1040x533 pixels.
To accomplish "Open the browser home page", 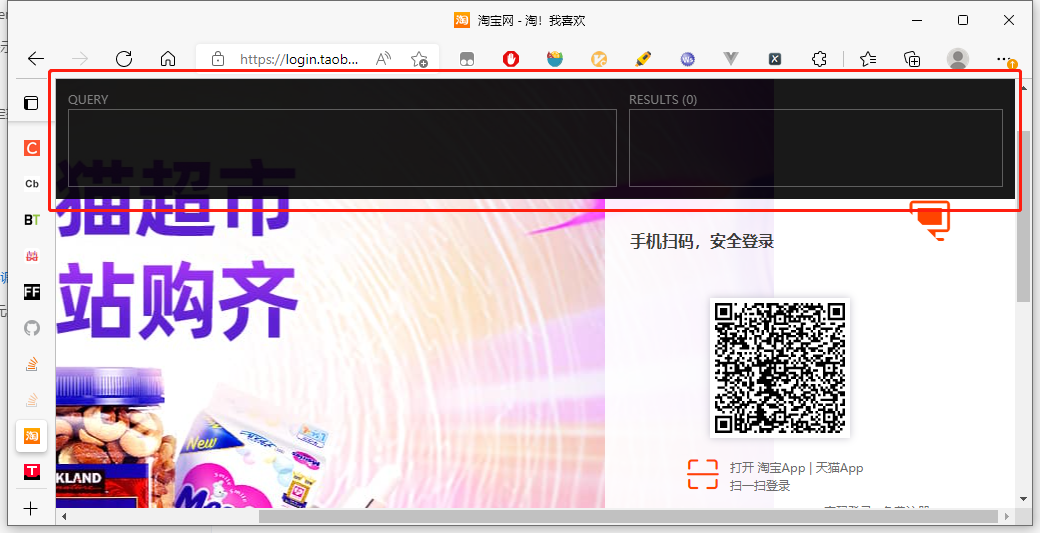I will coord(168,59).
